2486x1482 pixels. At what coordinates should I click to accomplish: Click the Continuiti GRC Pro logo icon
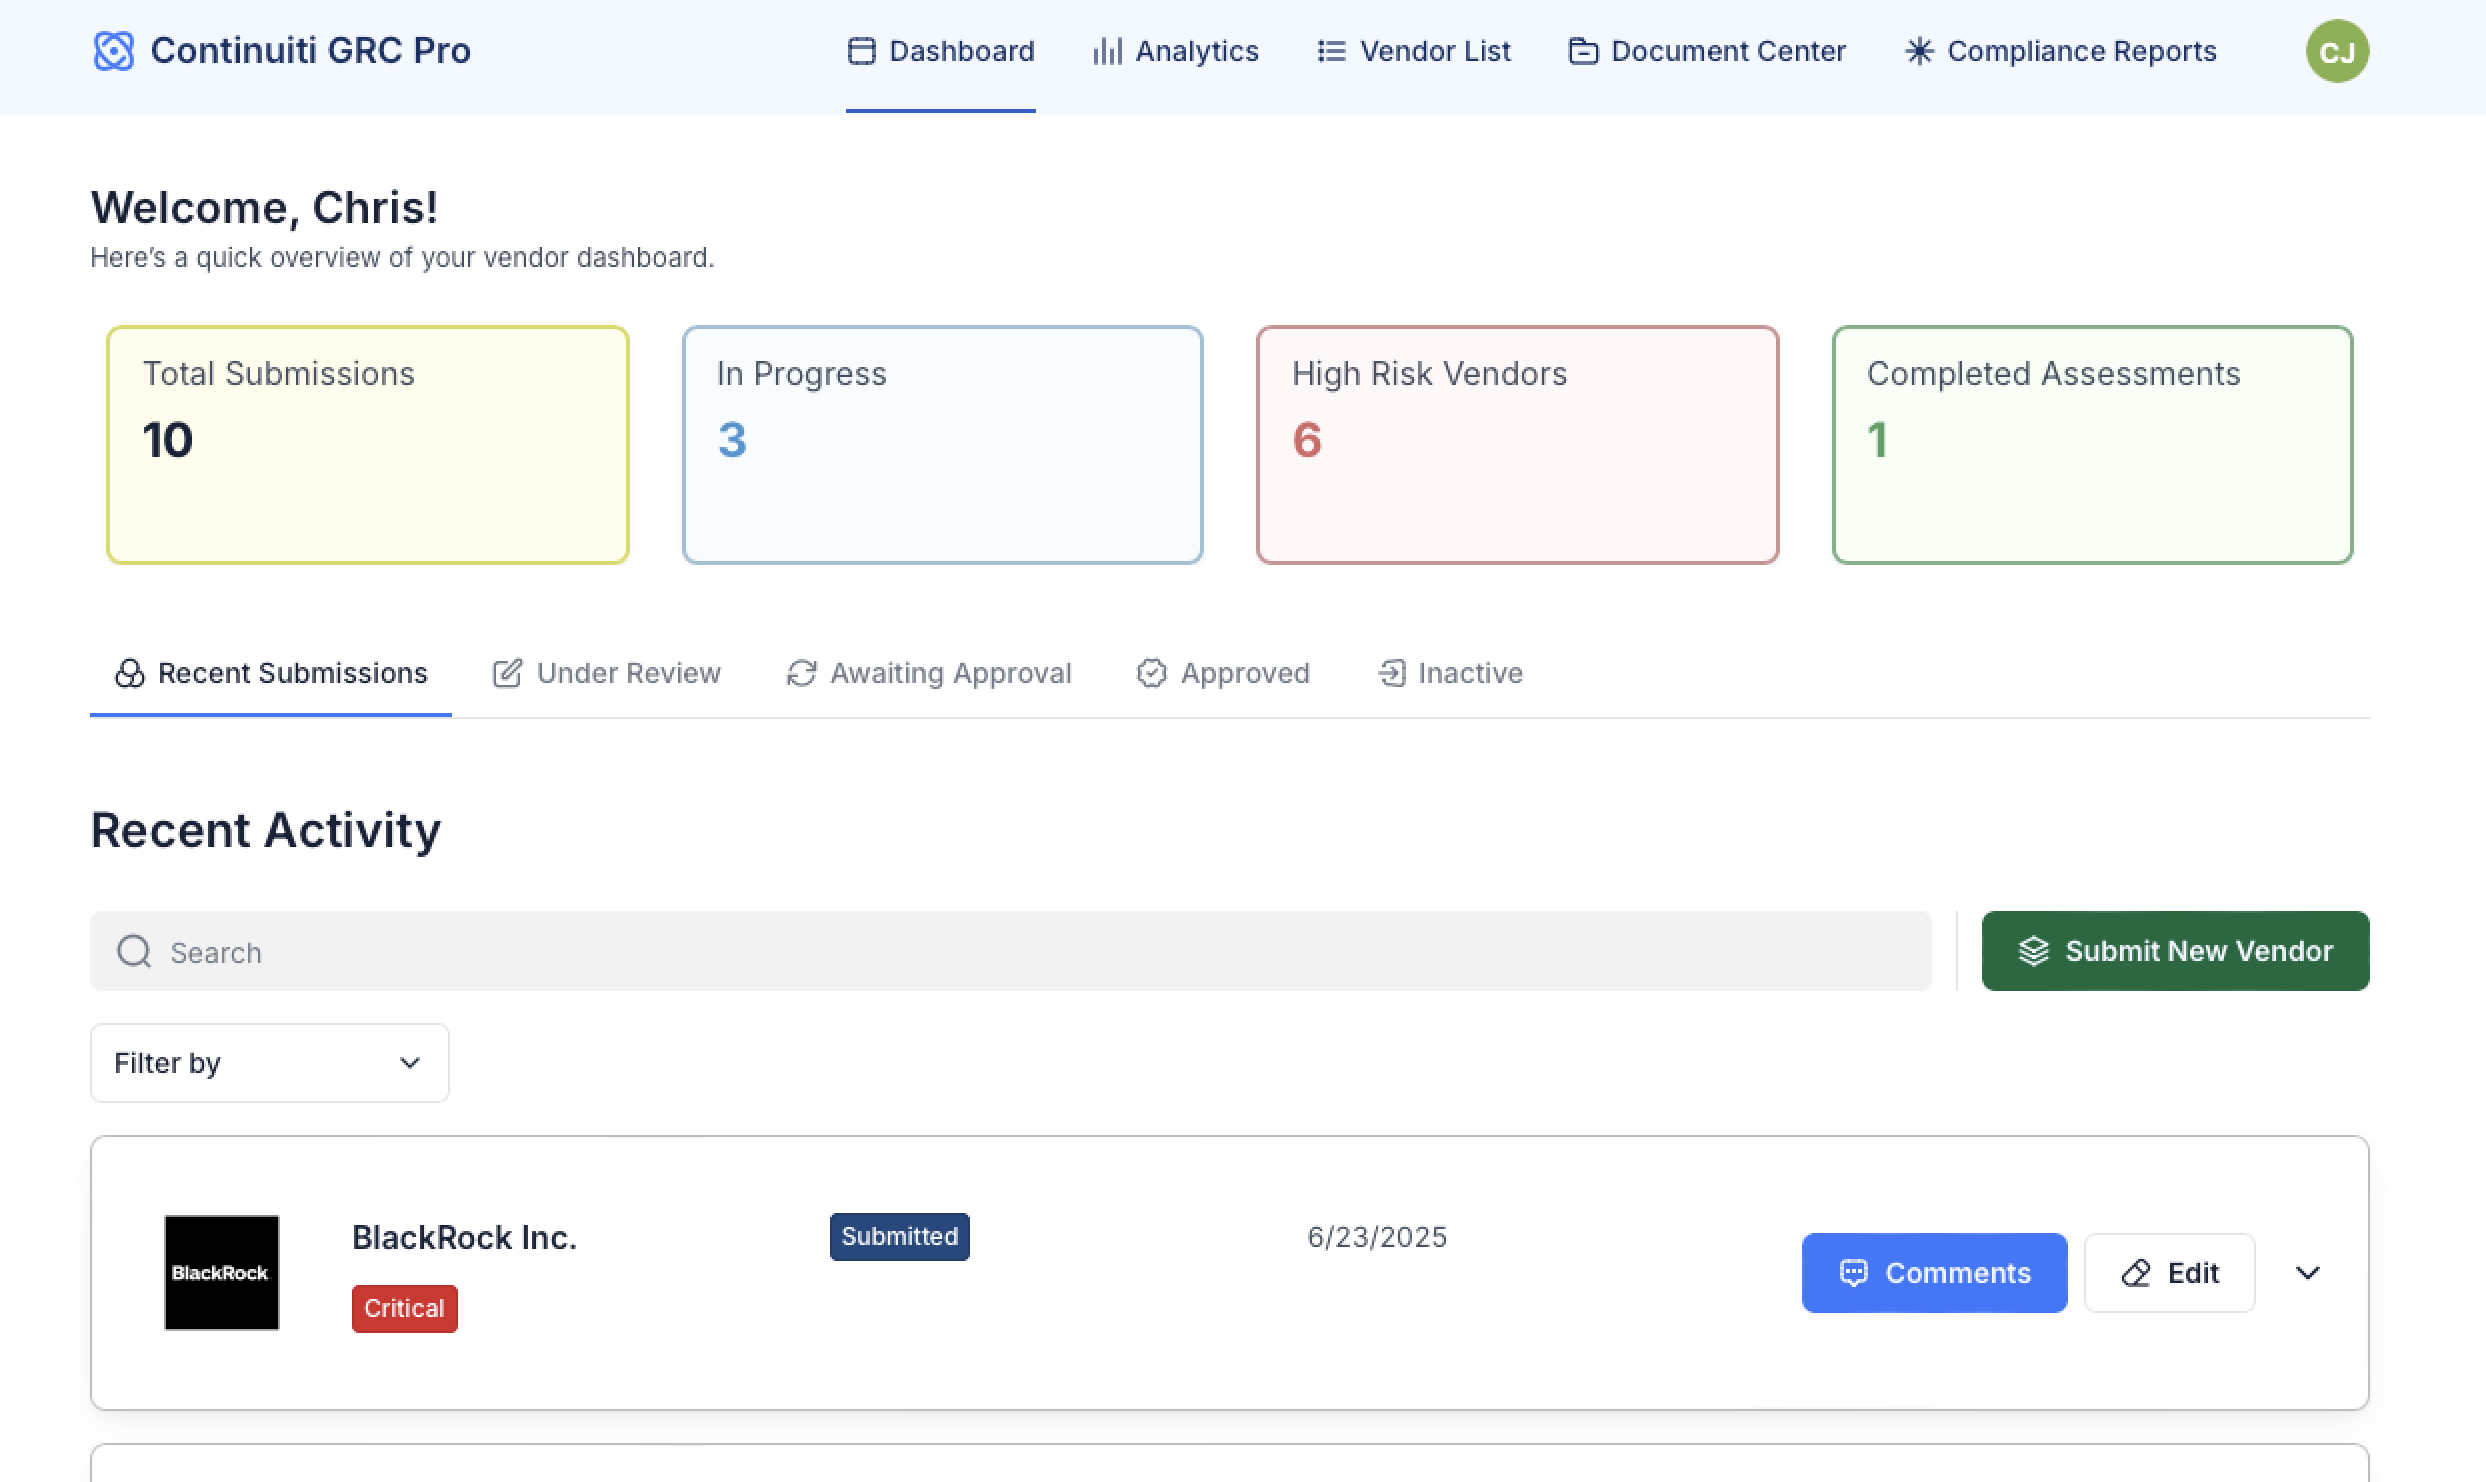pyautogui.click(x=113, y=51)
